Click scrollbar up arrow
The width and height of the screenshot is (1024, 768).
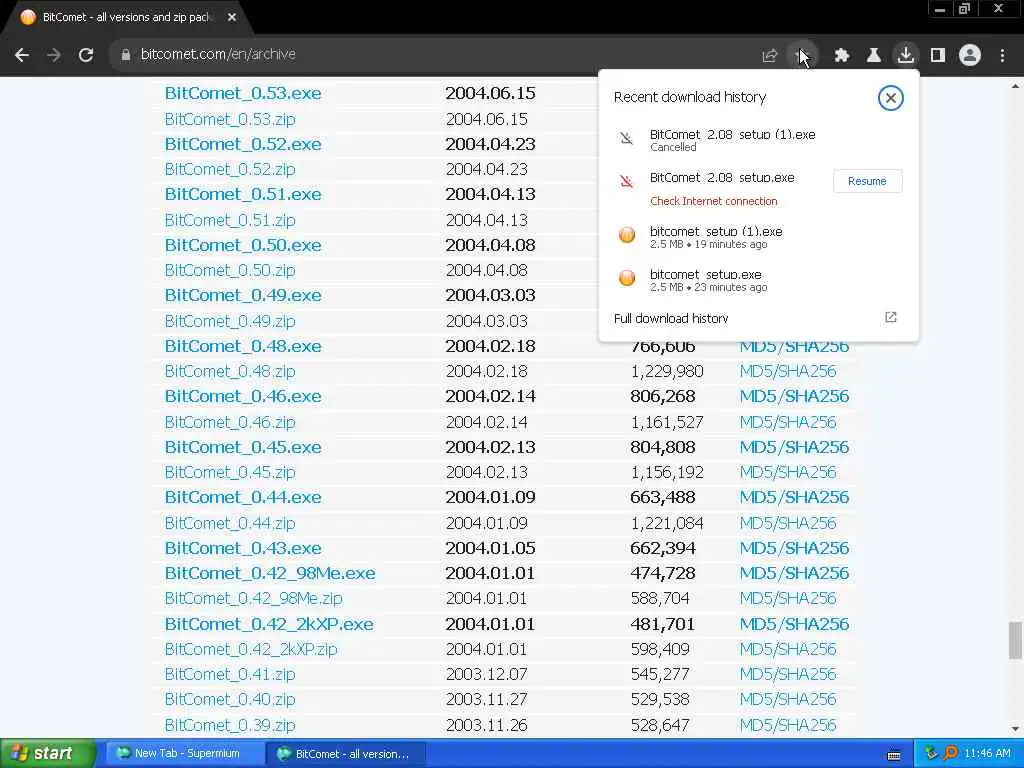[x=1015, y=86]
